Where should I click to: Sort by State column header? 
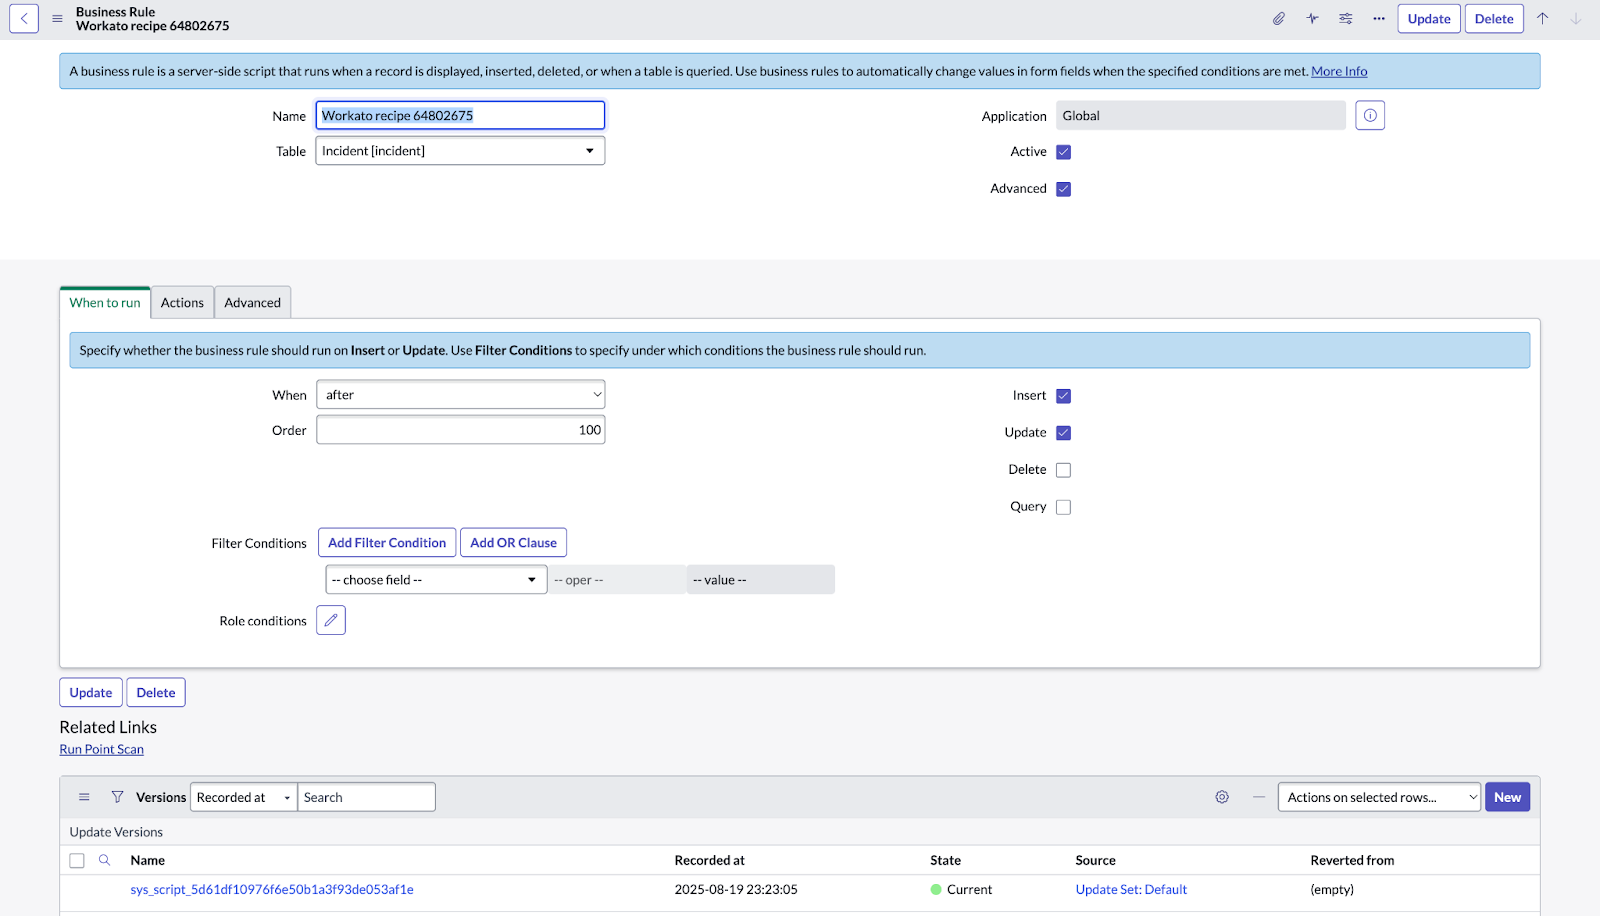click(945, 860)
